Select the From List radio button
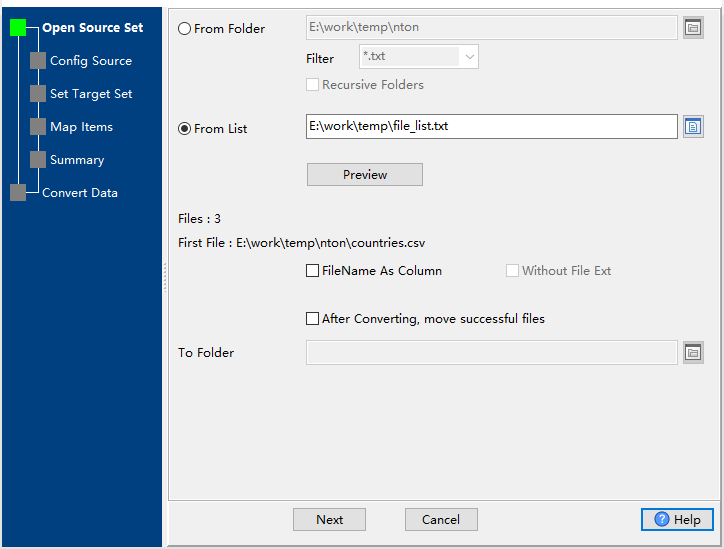The image size is (724, 549). tap(184, 128)
